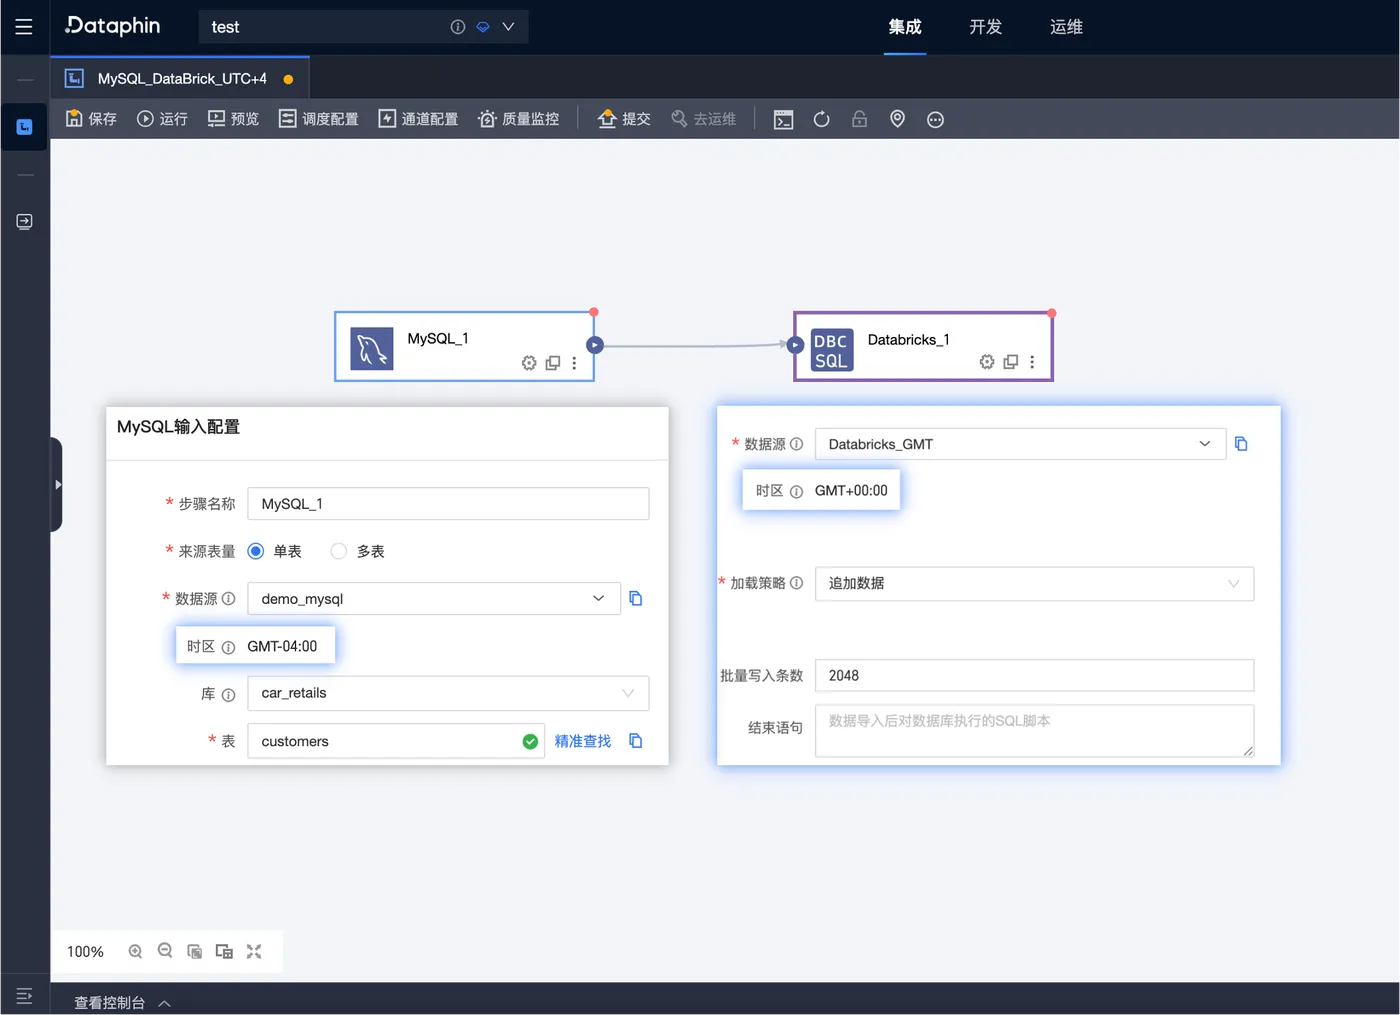Click the info icon in project selector
The width and height of the screenshot is (1400, 1015).
[458, 27]
